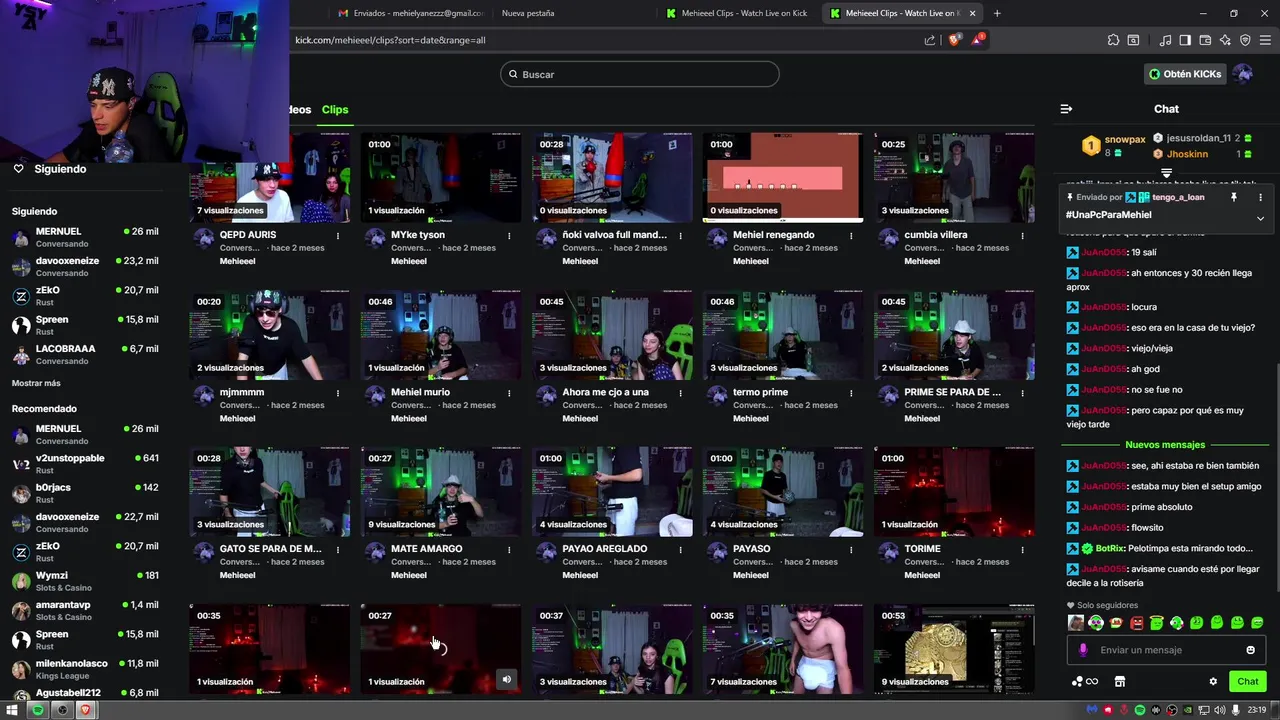Toggle the browser sidebar panel icon
This screenshot has height=720, width=1280.
coord(1185,40)
